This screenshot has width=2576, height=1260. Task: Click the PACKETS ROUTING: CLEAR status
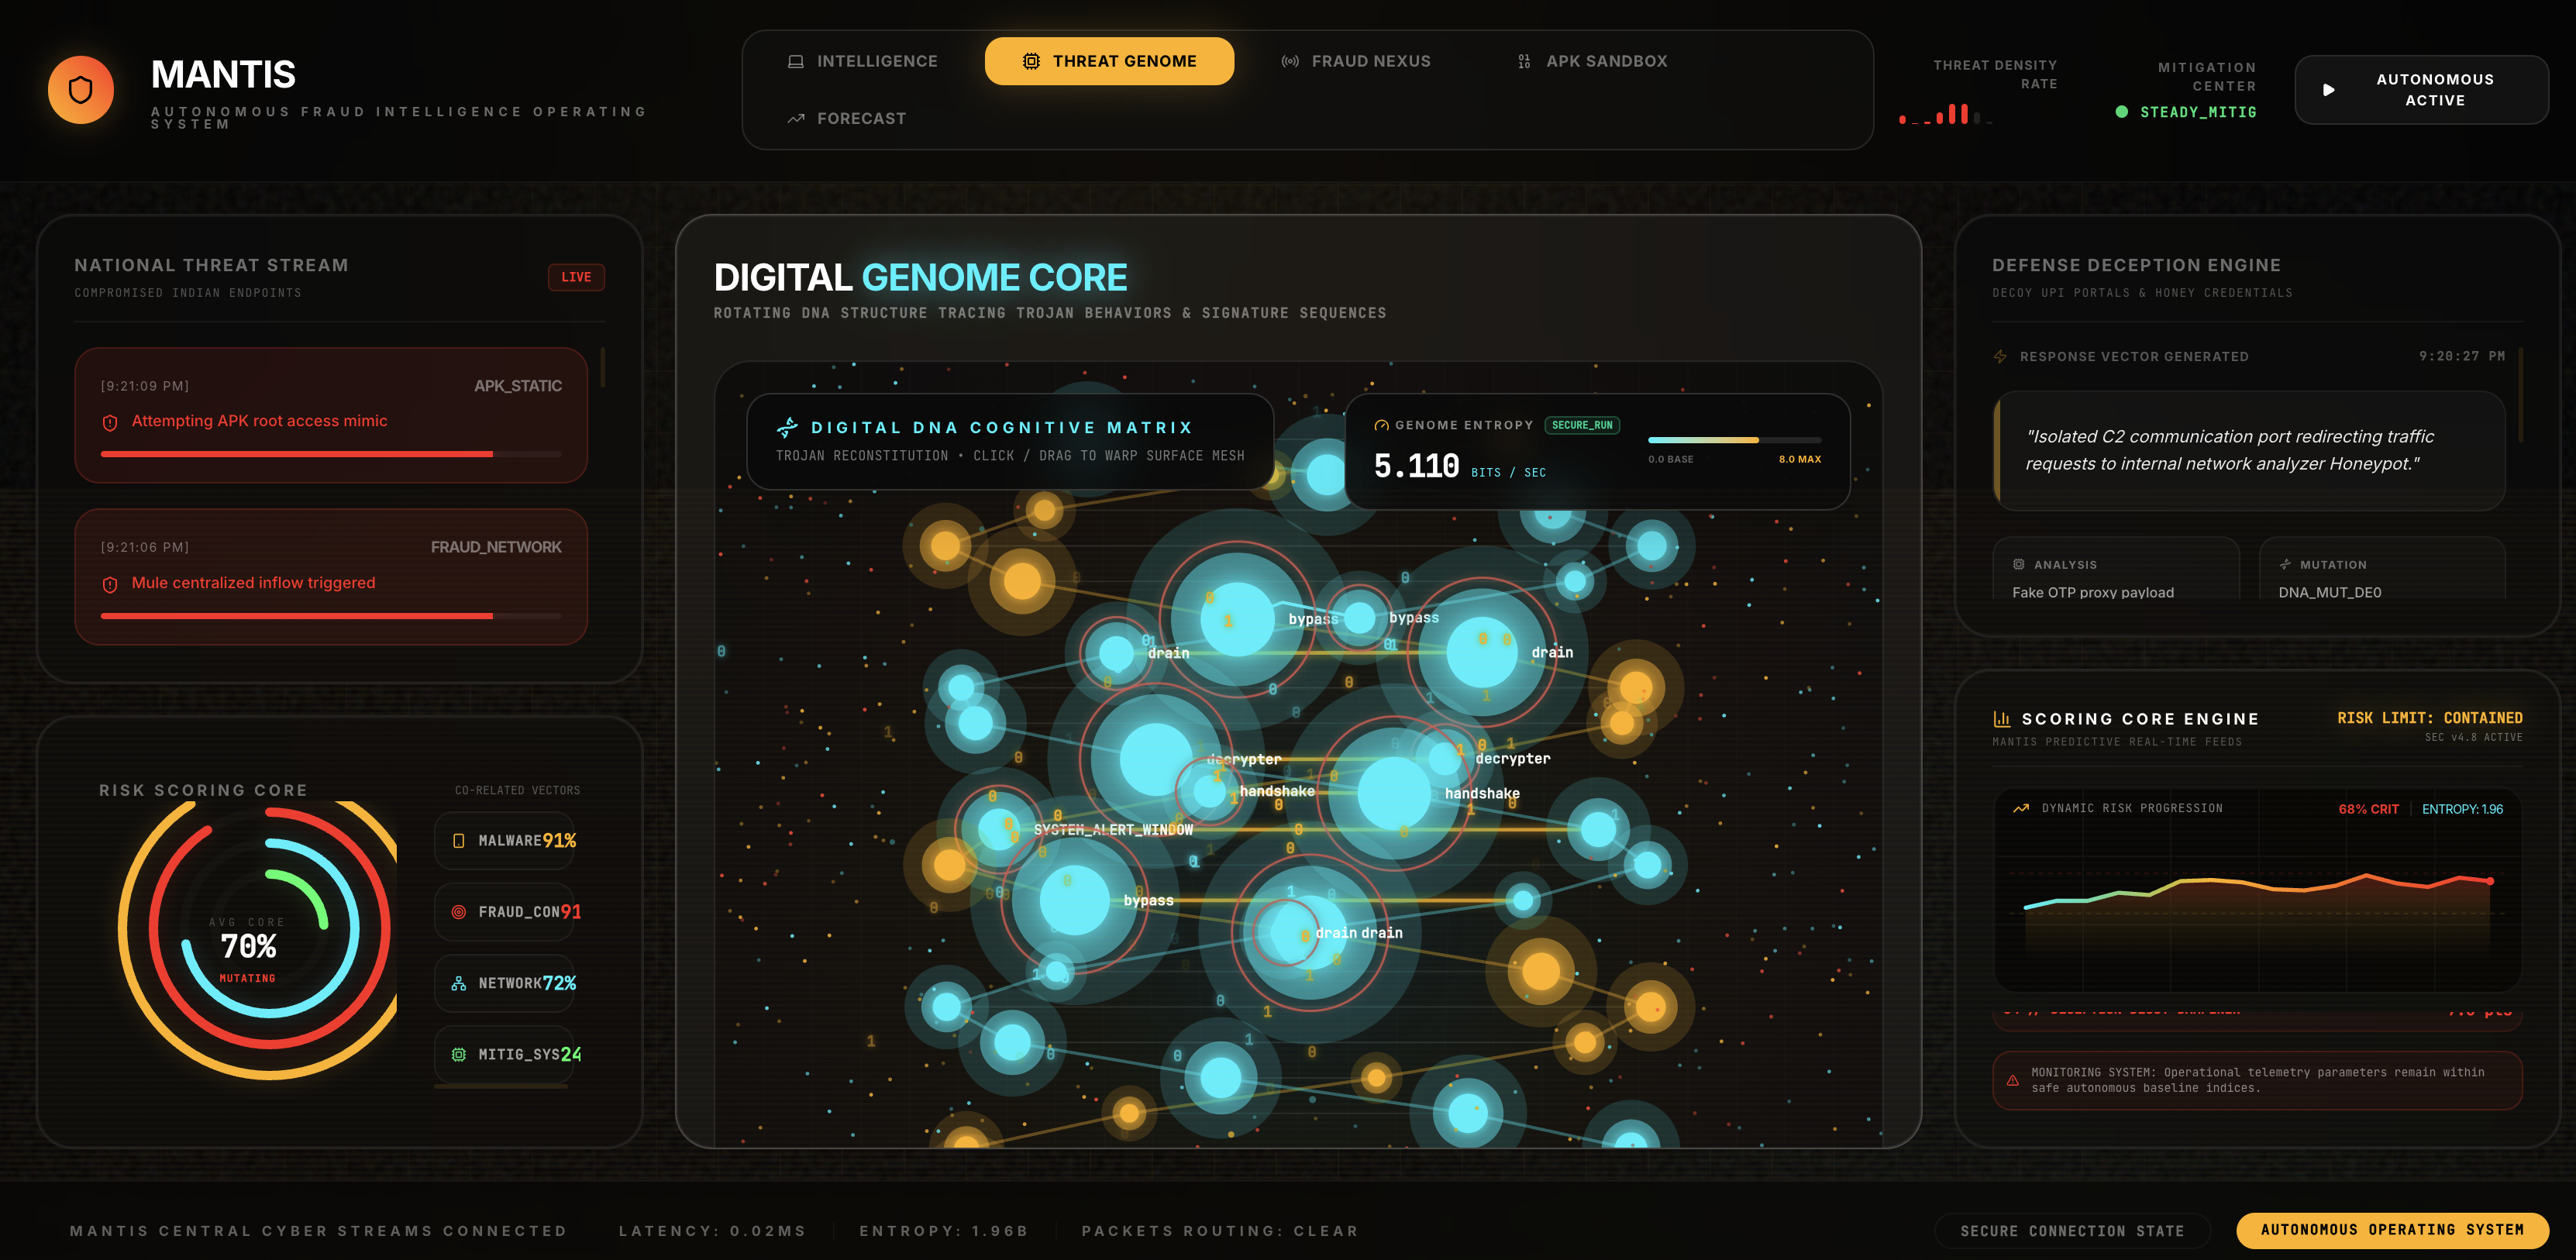(1220, 1231)
